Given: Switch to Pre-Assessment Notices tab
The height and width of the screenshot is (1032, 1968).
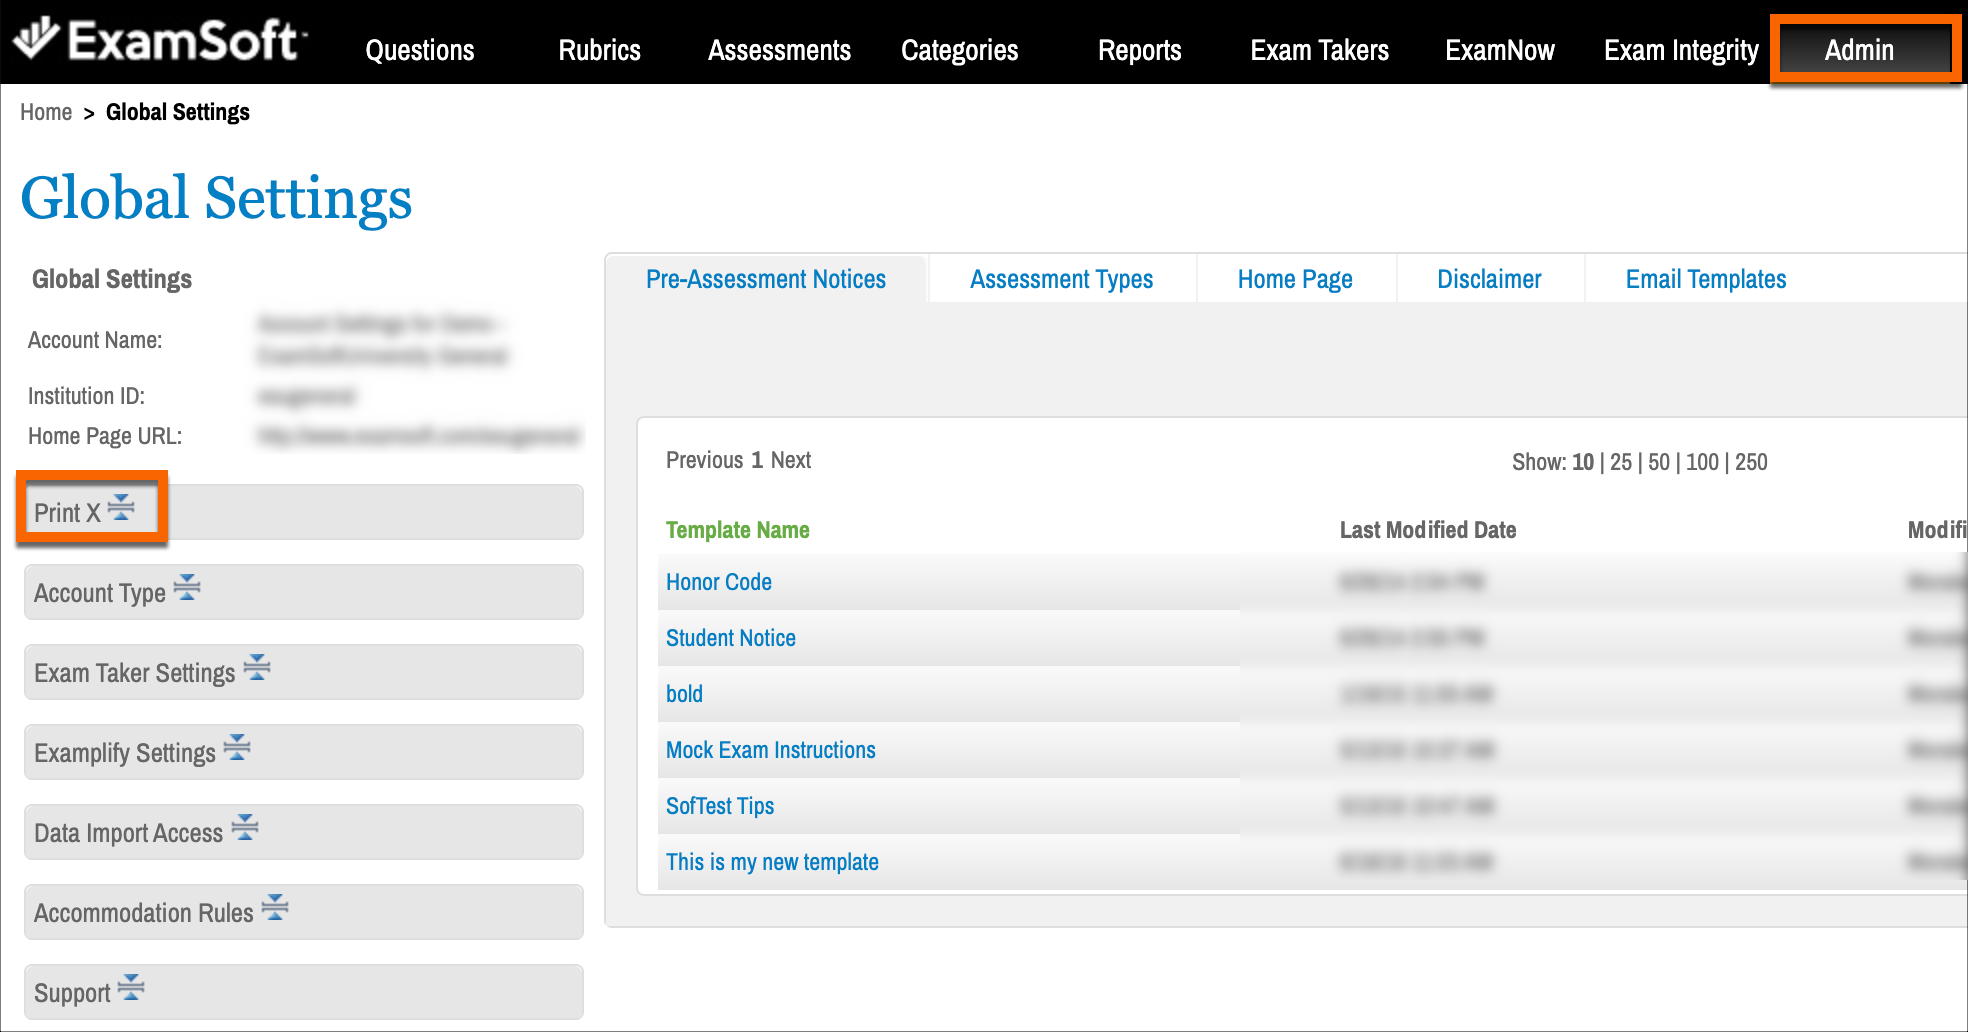Looking at the screenshot, I should click(x=766, y=279).
